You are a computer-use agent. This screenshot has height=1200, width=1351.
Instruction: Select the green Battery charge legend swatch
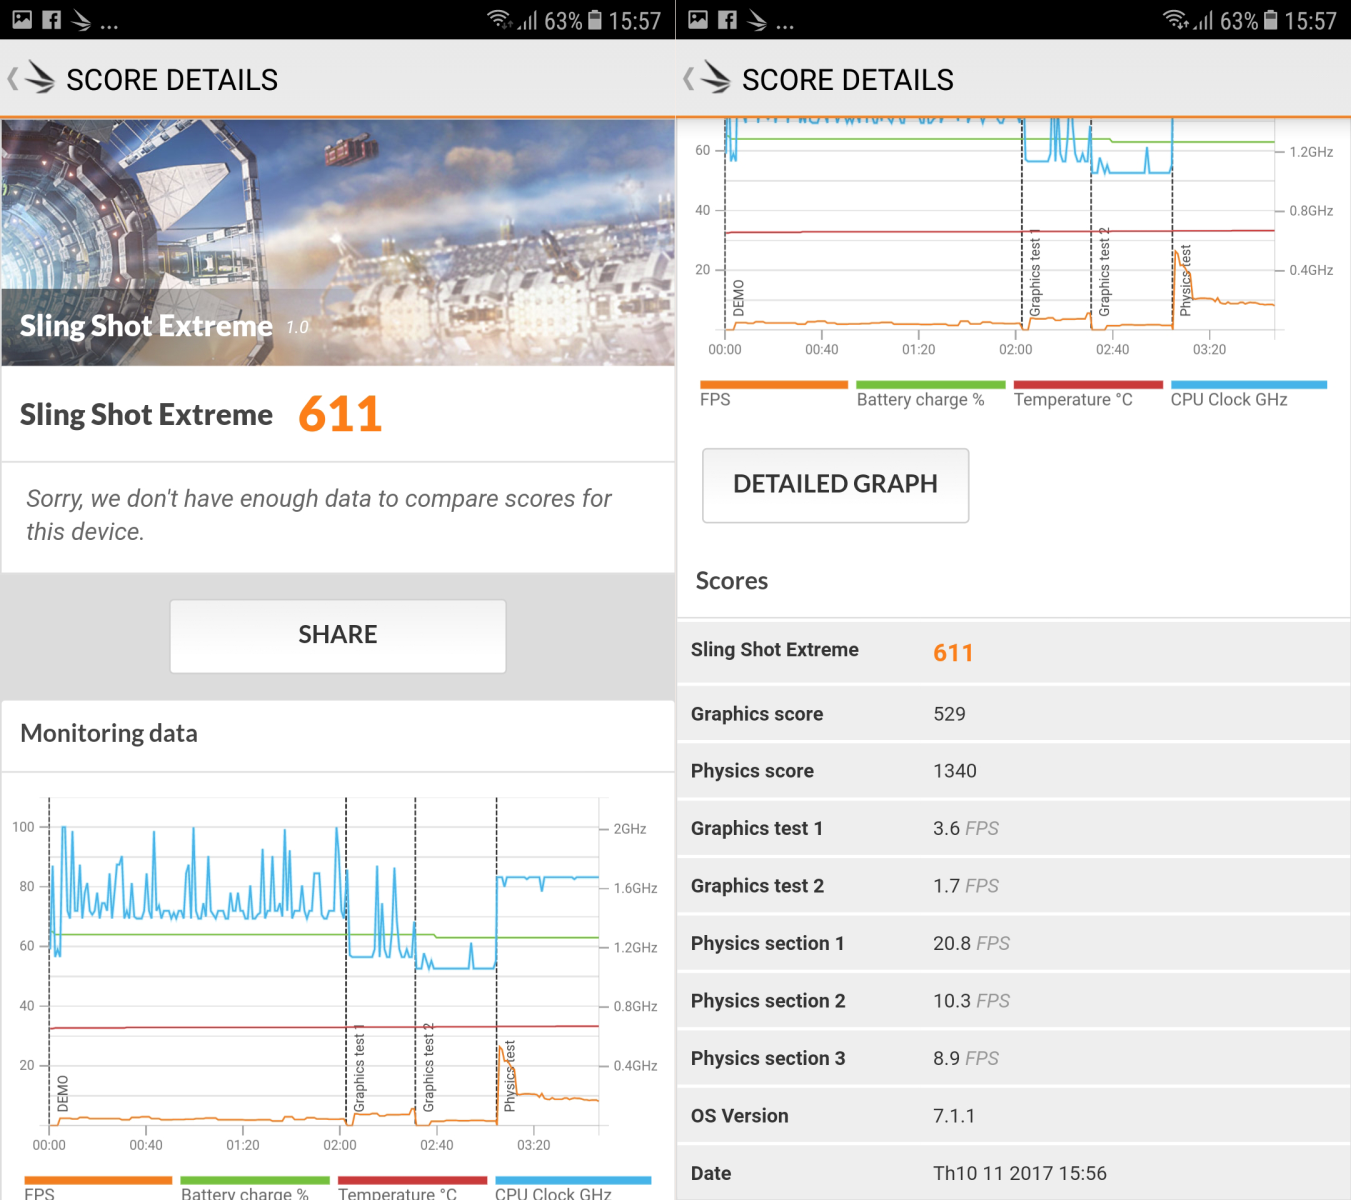pos(930,384)
